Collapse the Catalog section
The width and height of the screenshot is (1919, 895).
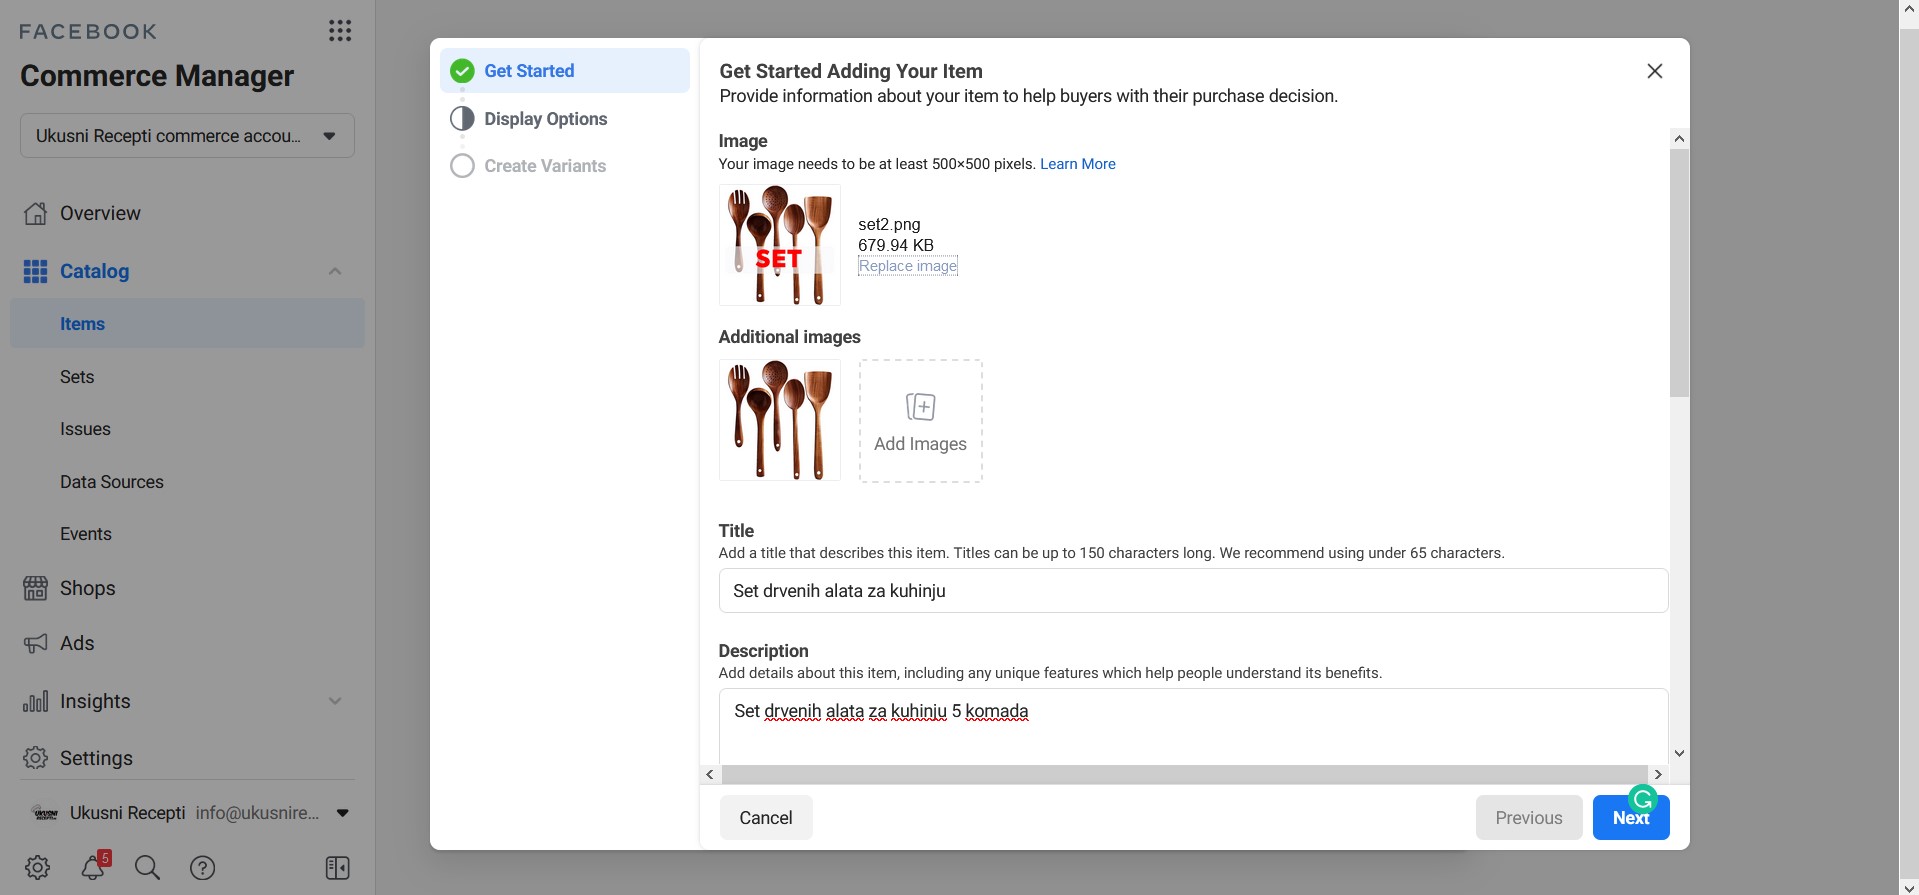click(x=335, y=271)
